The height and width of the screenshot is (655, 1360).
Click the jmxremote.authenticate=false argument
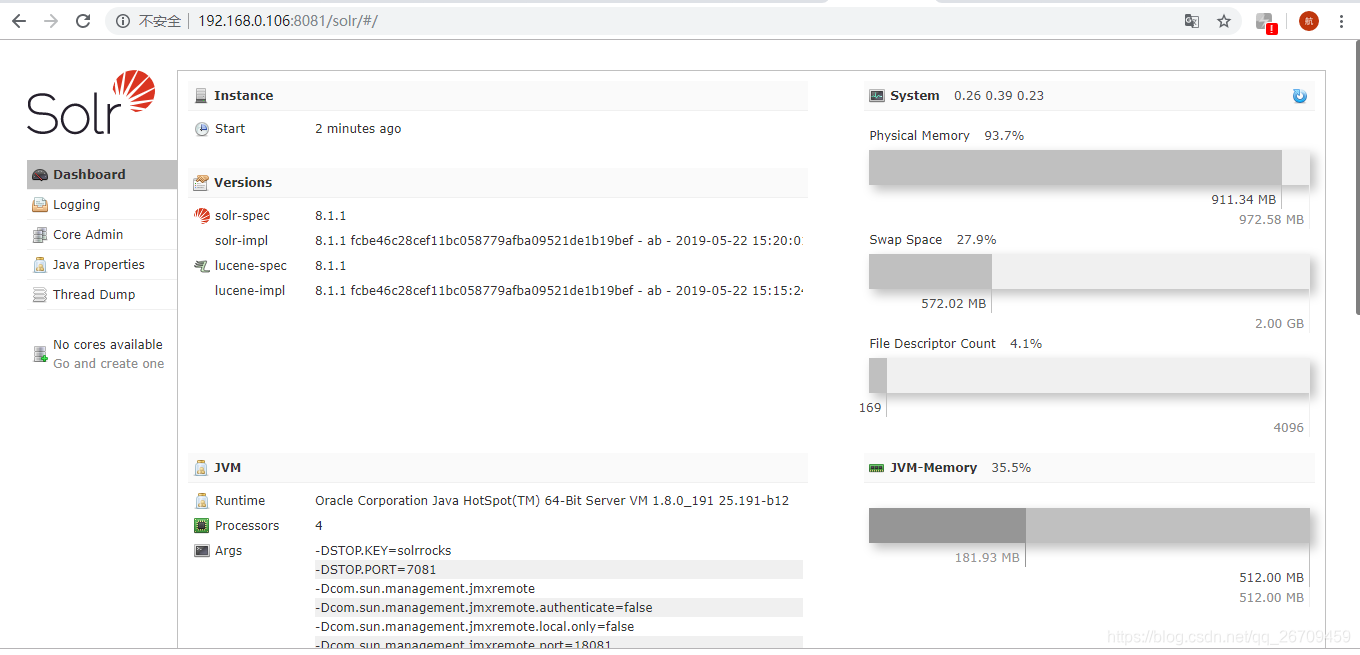(483, 608)
